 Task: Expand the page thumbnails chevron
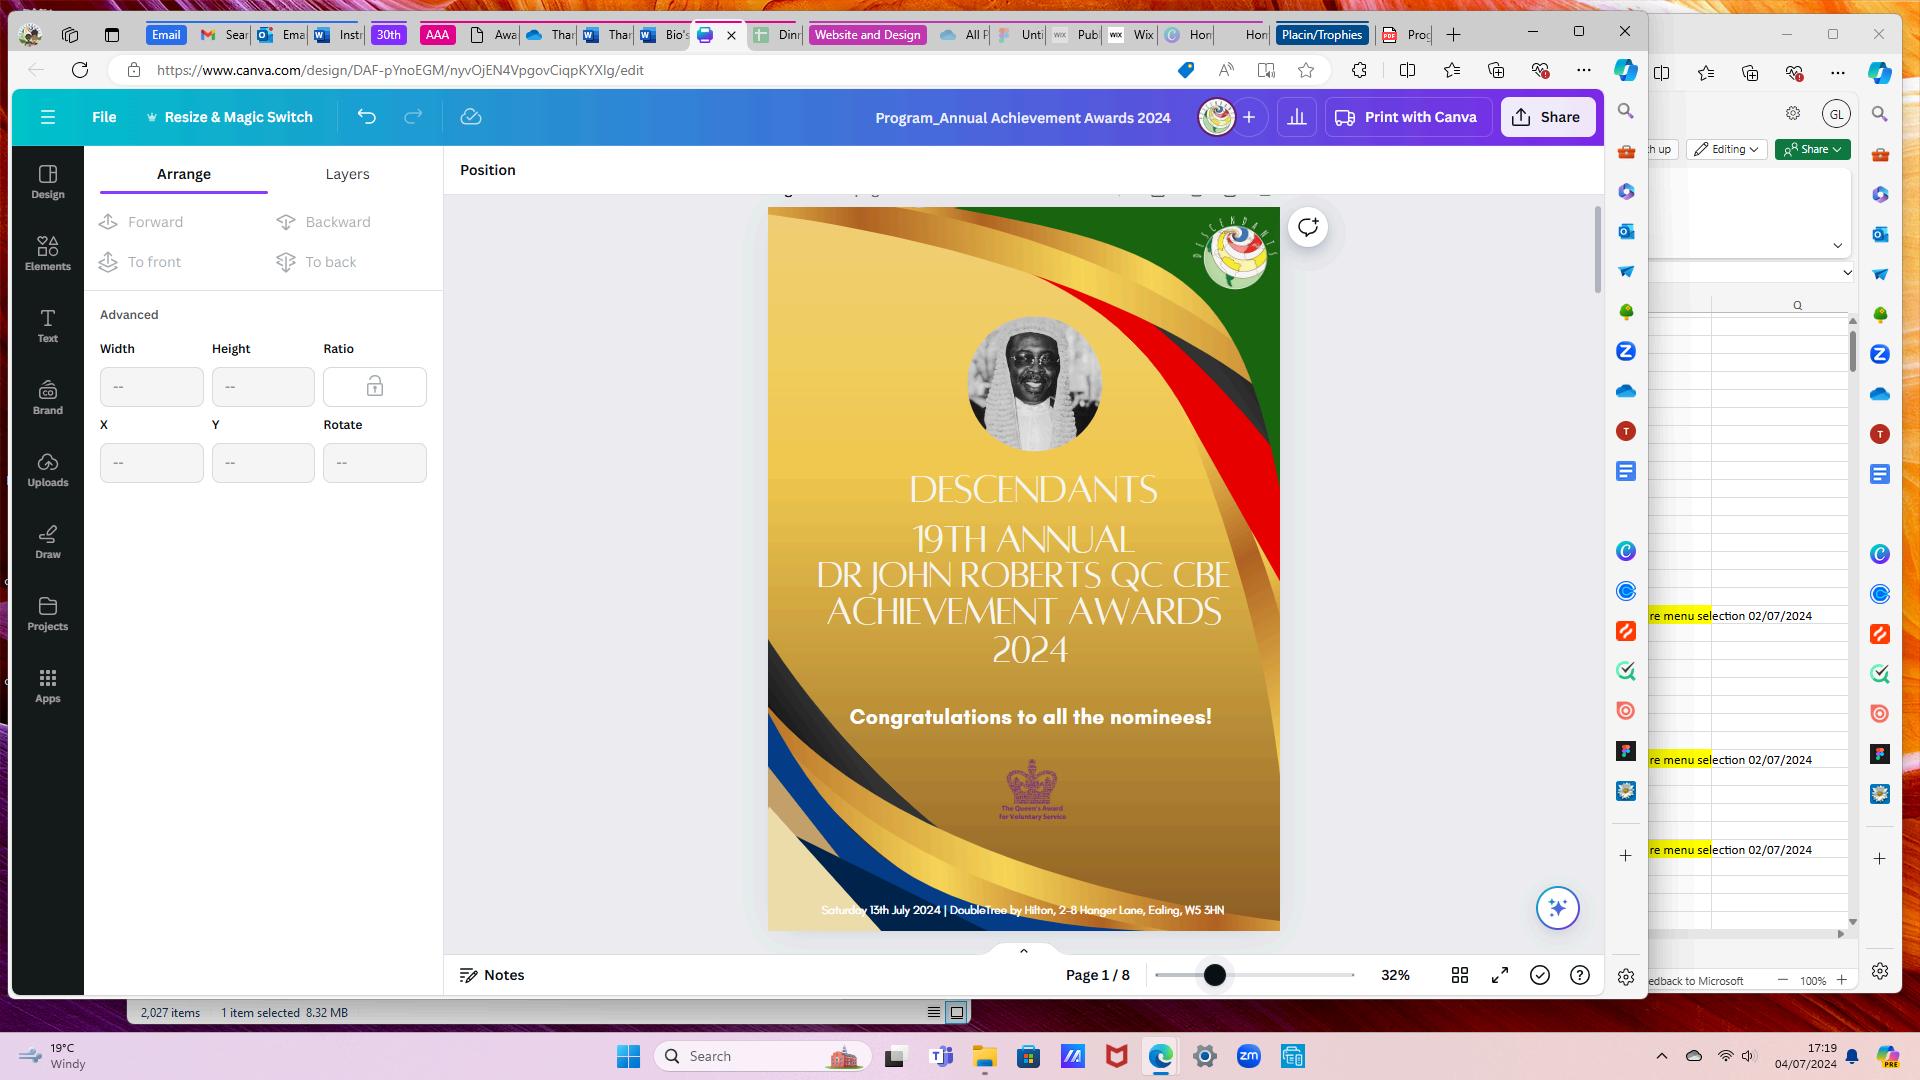[1023, 951]
